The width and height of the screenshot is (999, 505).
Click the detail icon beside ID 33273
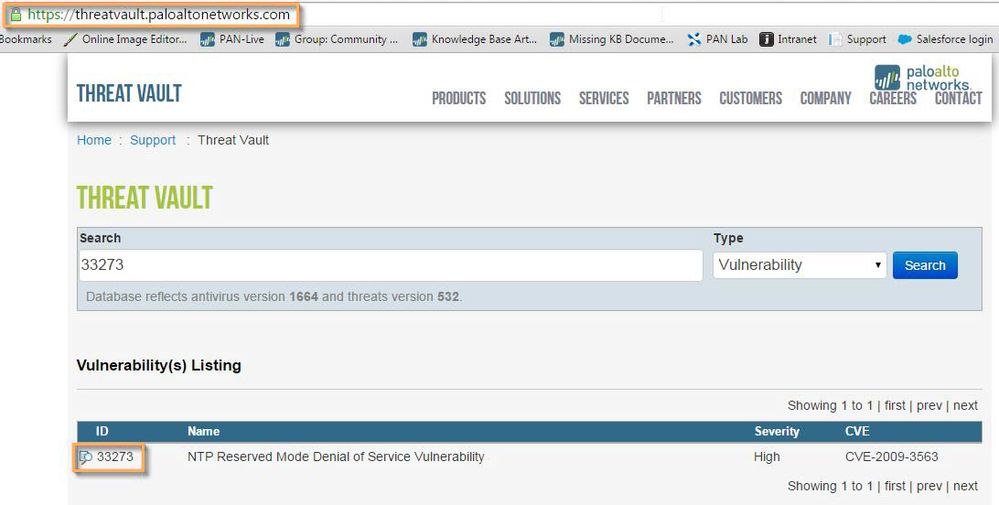tap(85, 457)
